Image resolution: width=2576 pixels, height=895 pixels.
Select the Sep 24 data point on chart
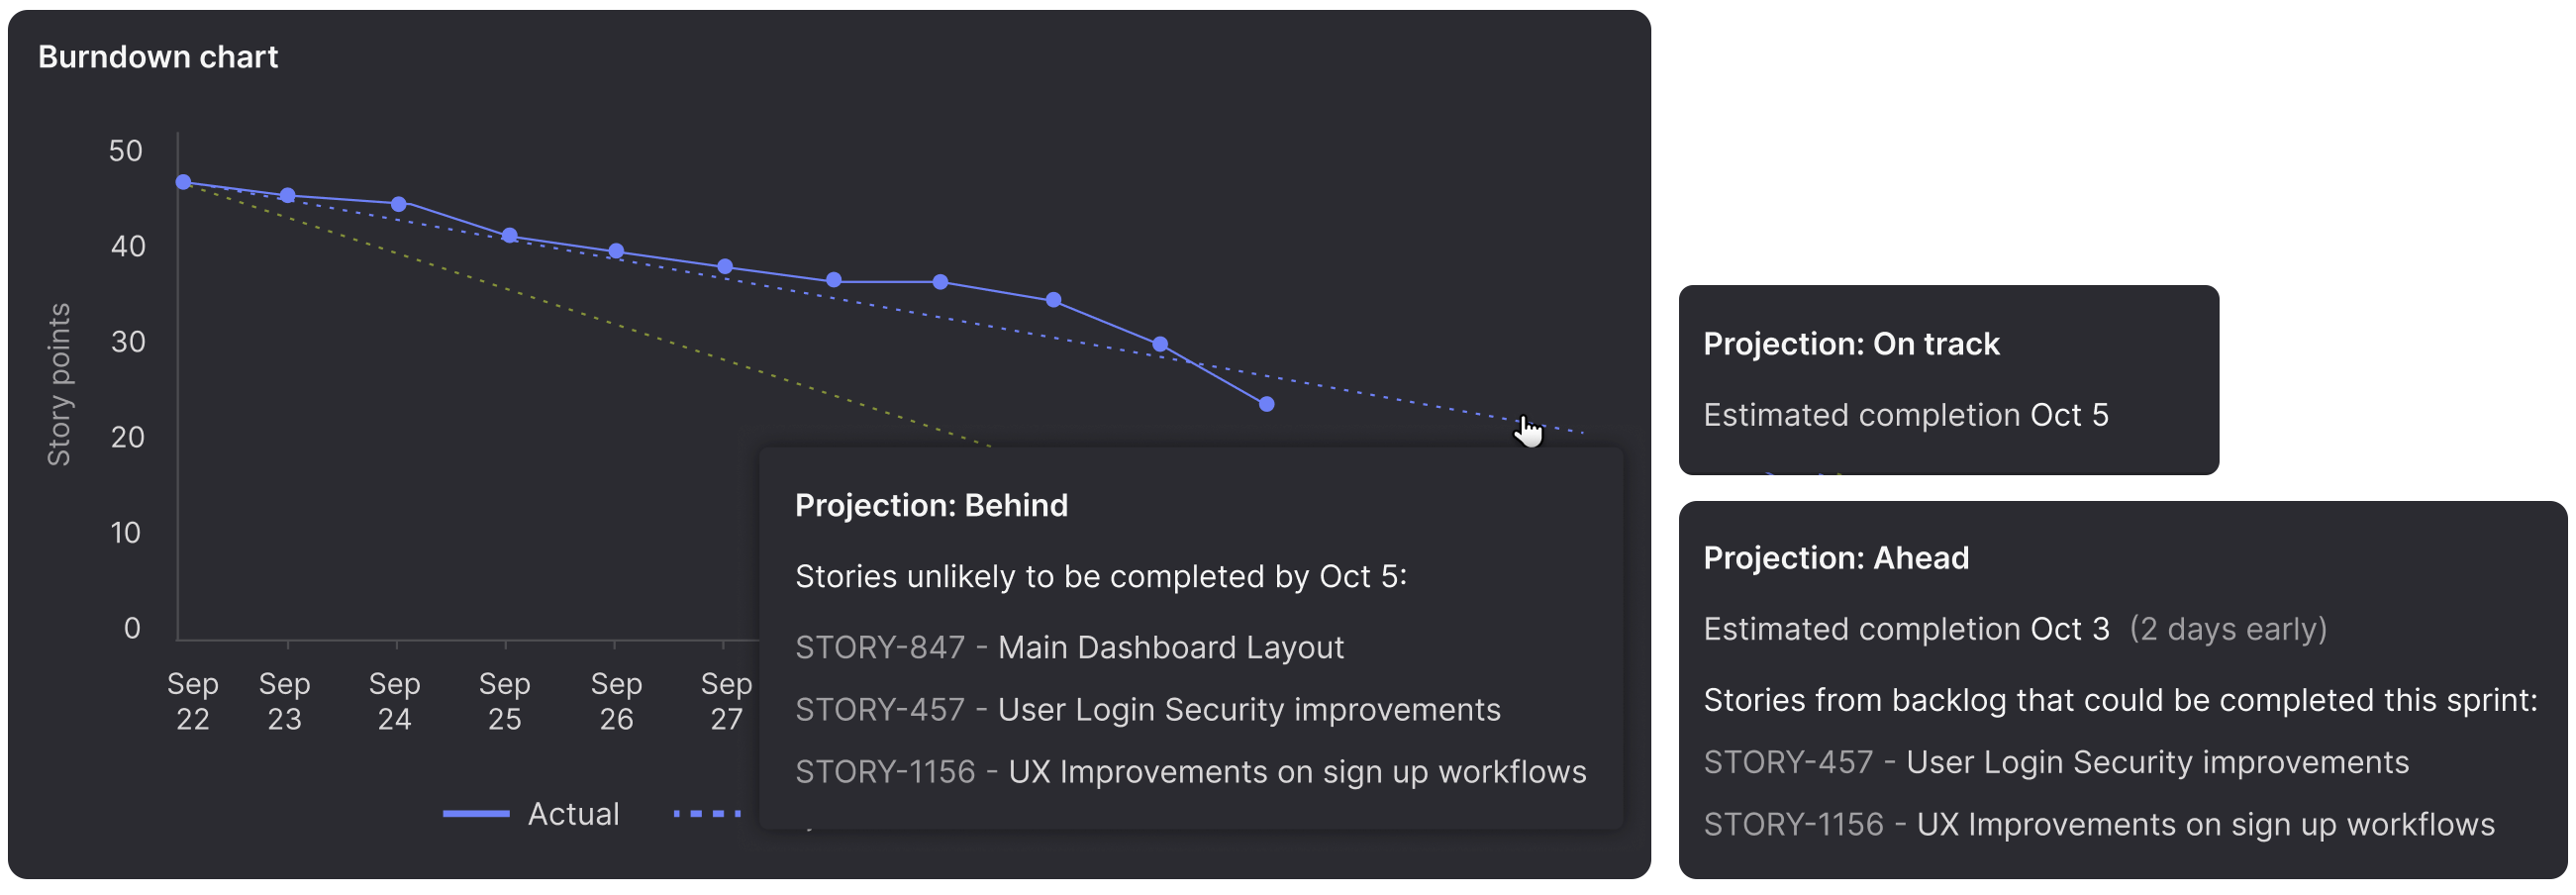coord(399,204)
